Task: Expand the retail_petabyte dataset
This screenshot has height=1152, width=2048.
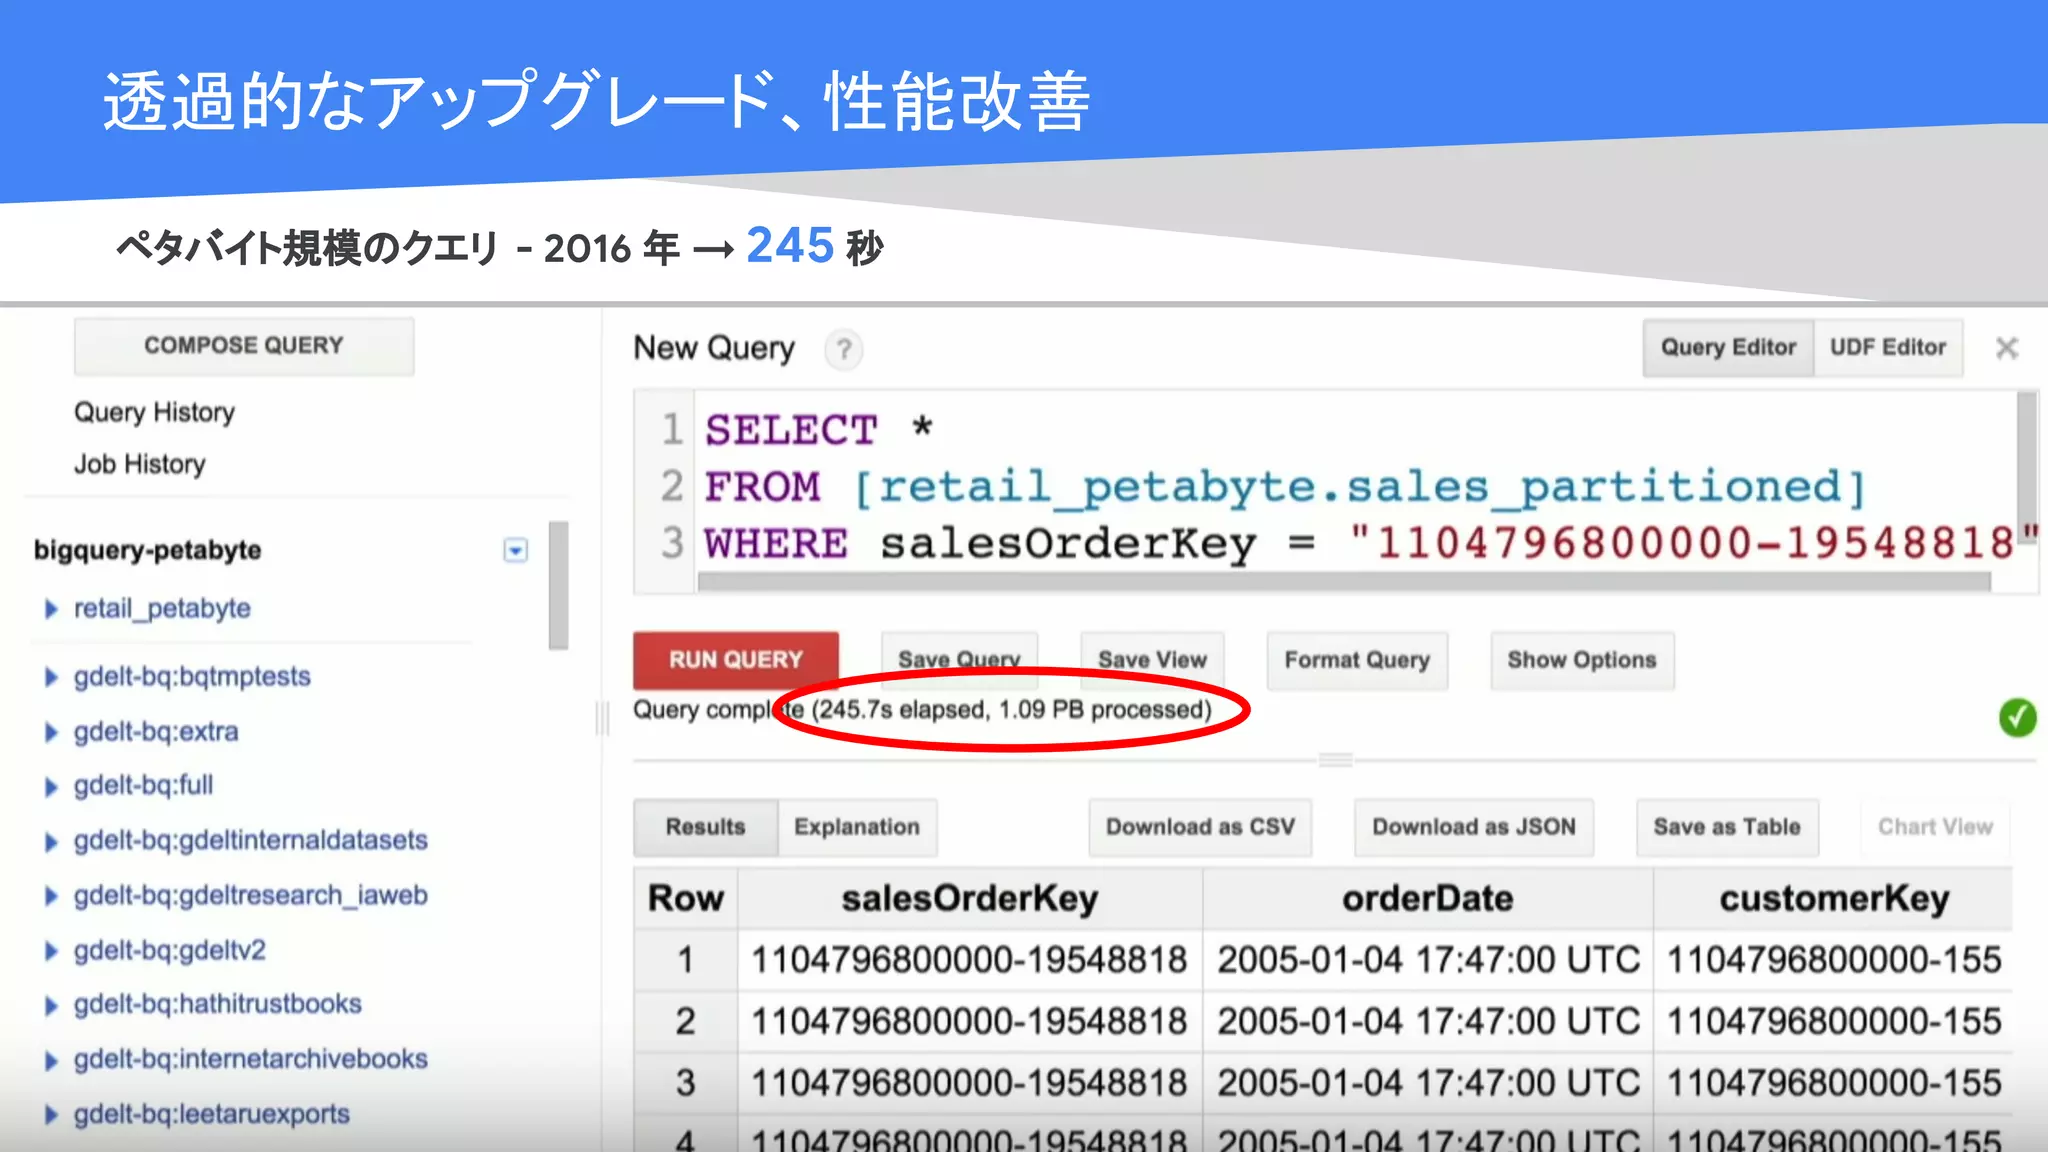Action: click(x=51, y=609)
